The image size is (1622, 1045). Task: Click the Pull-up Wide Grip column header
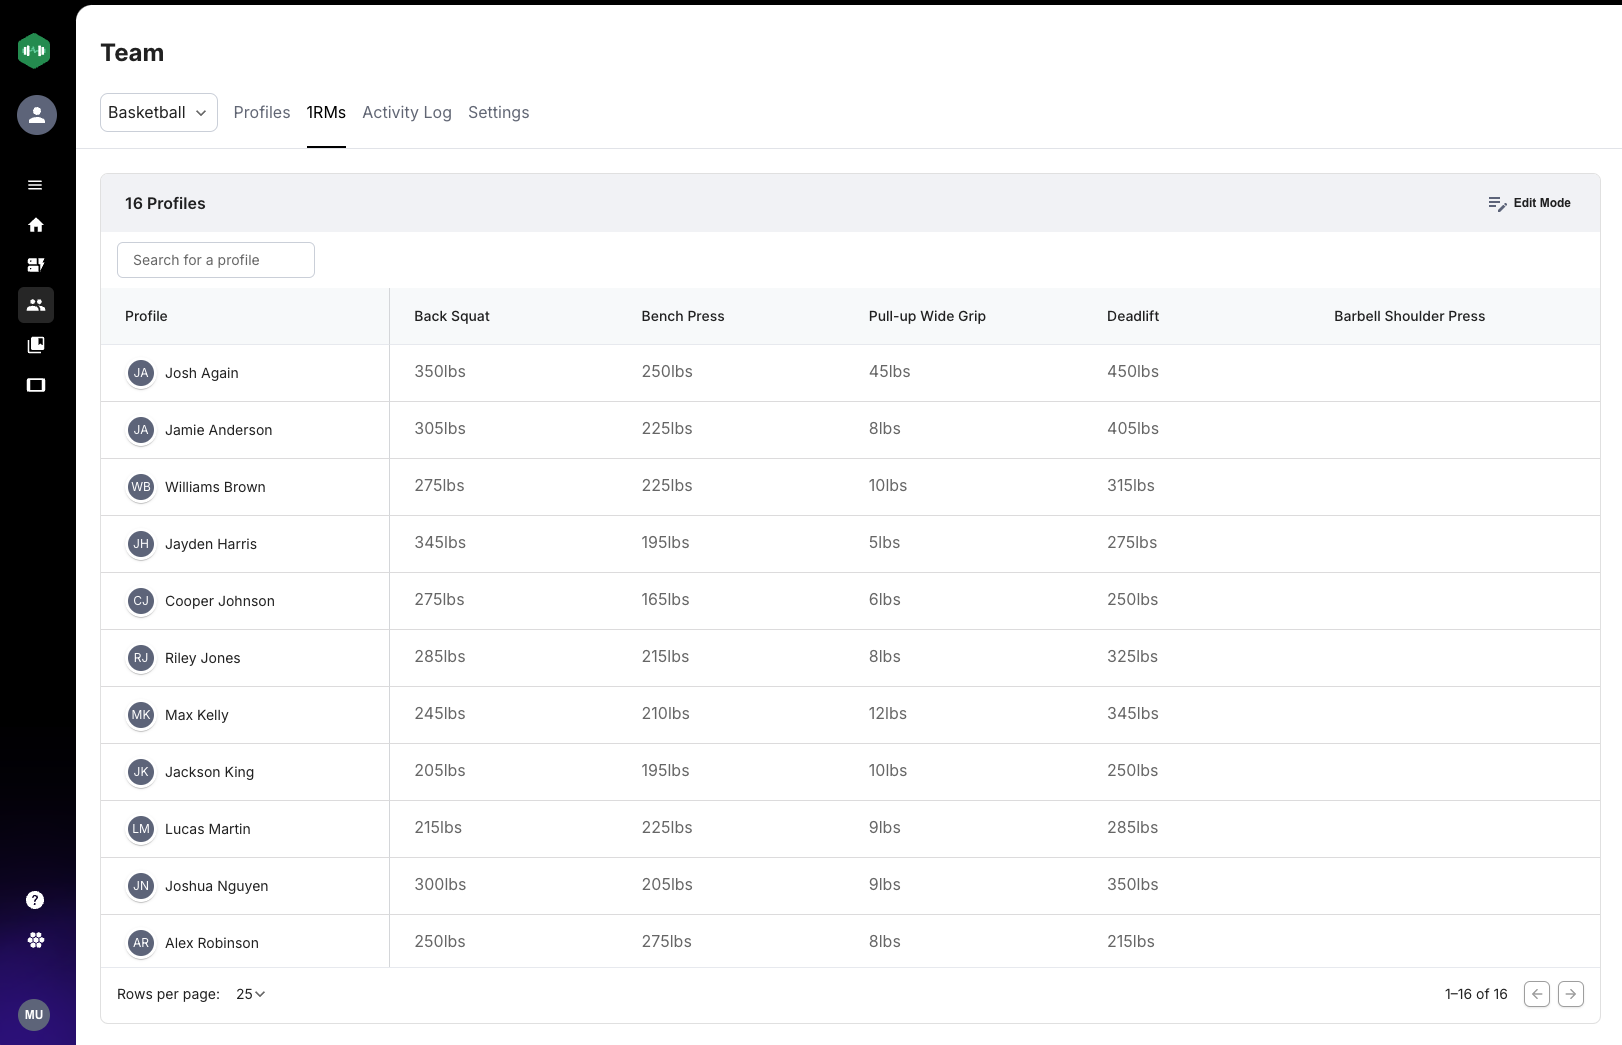[927, 316]
